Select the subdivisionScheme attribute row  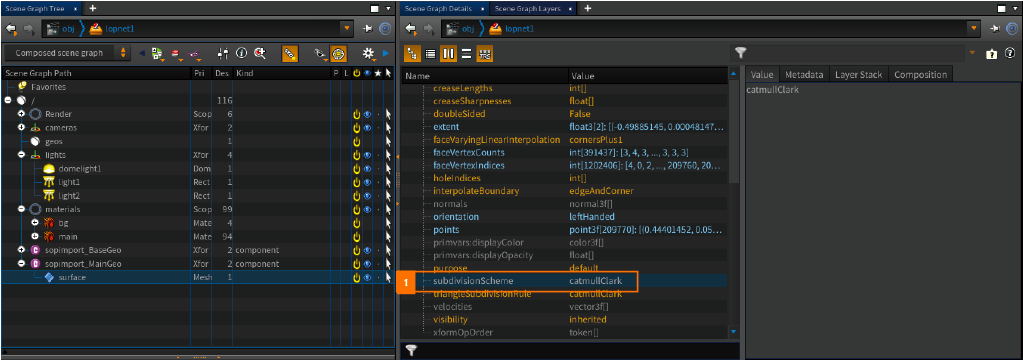[563, 280]
